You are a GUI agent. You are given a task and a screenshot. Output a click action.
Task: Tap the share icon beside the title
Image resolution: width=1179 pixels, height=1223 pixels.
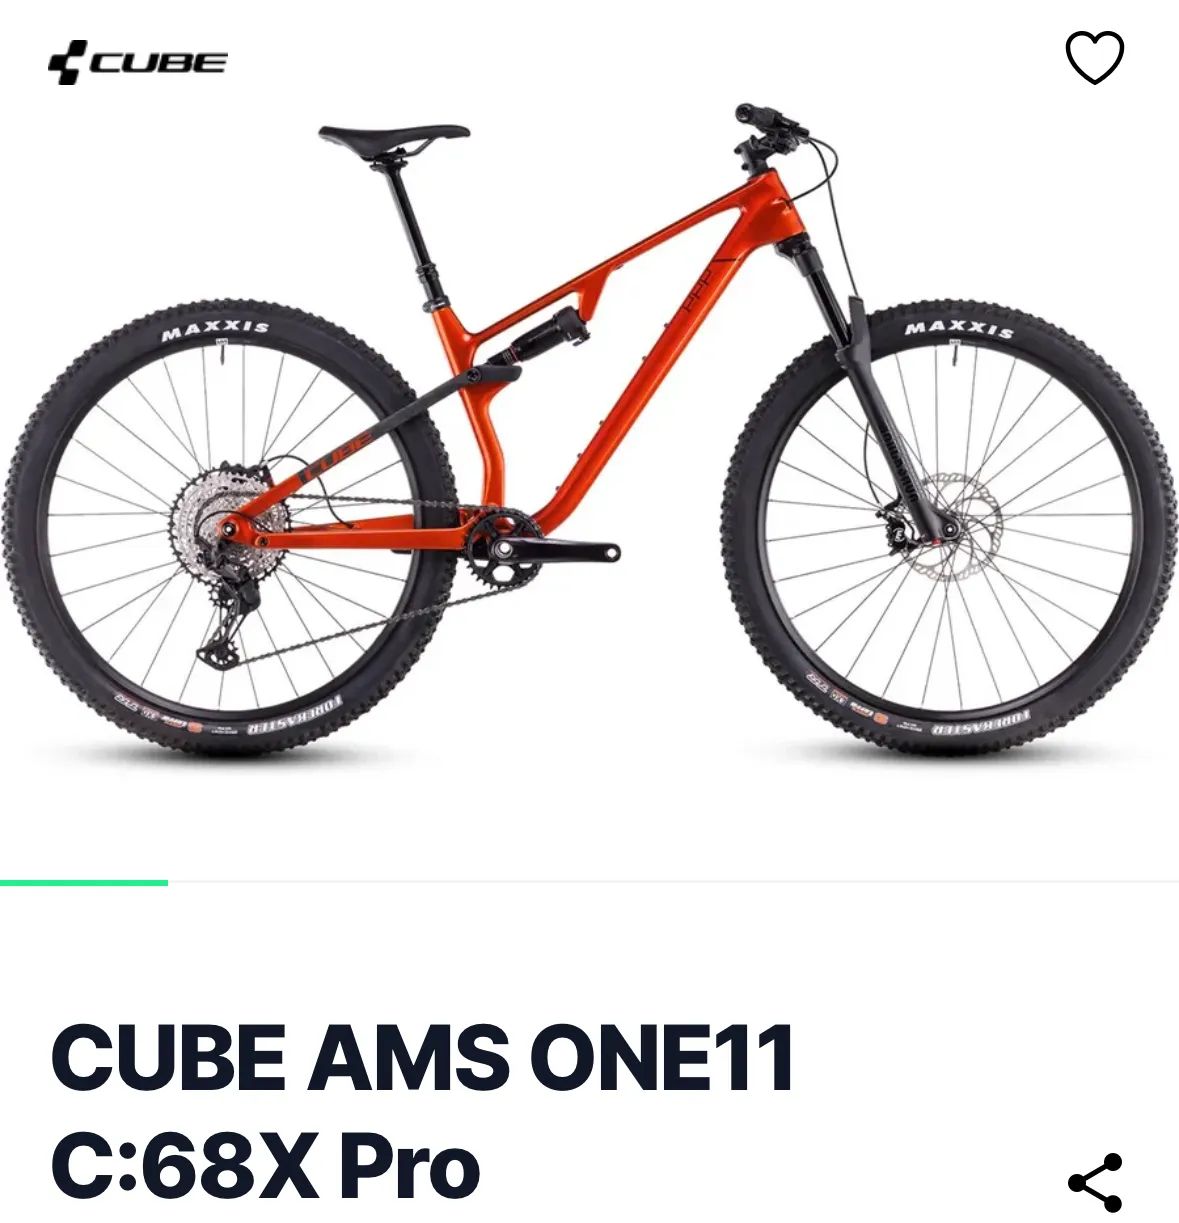(x=1095, y=1182)
